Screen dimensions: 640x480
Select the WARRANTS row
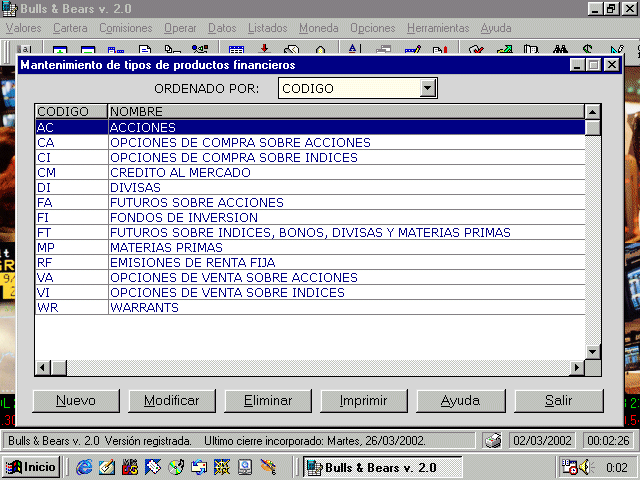[310, 307]
